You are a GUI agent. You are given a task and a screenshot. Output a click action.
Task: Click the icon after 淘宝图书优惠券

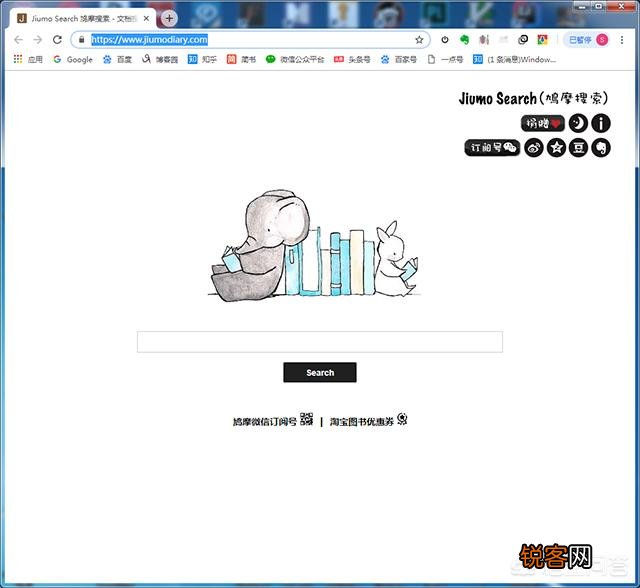coord(402,419)
